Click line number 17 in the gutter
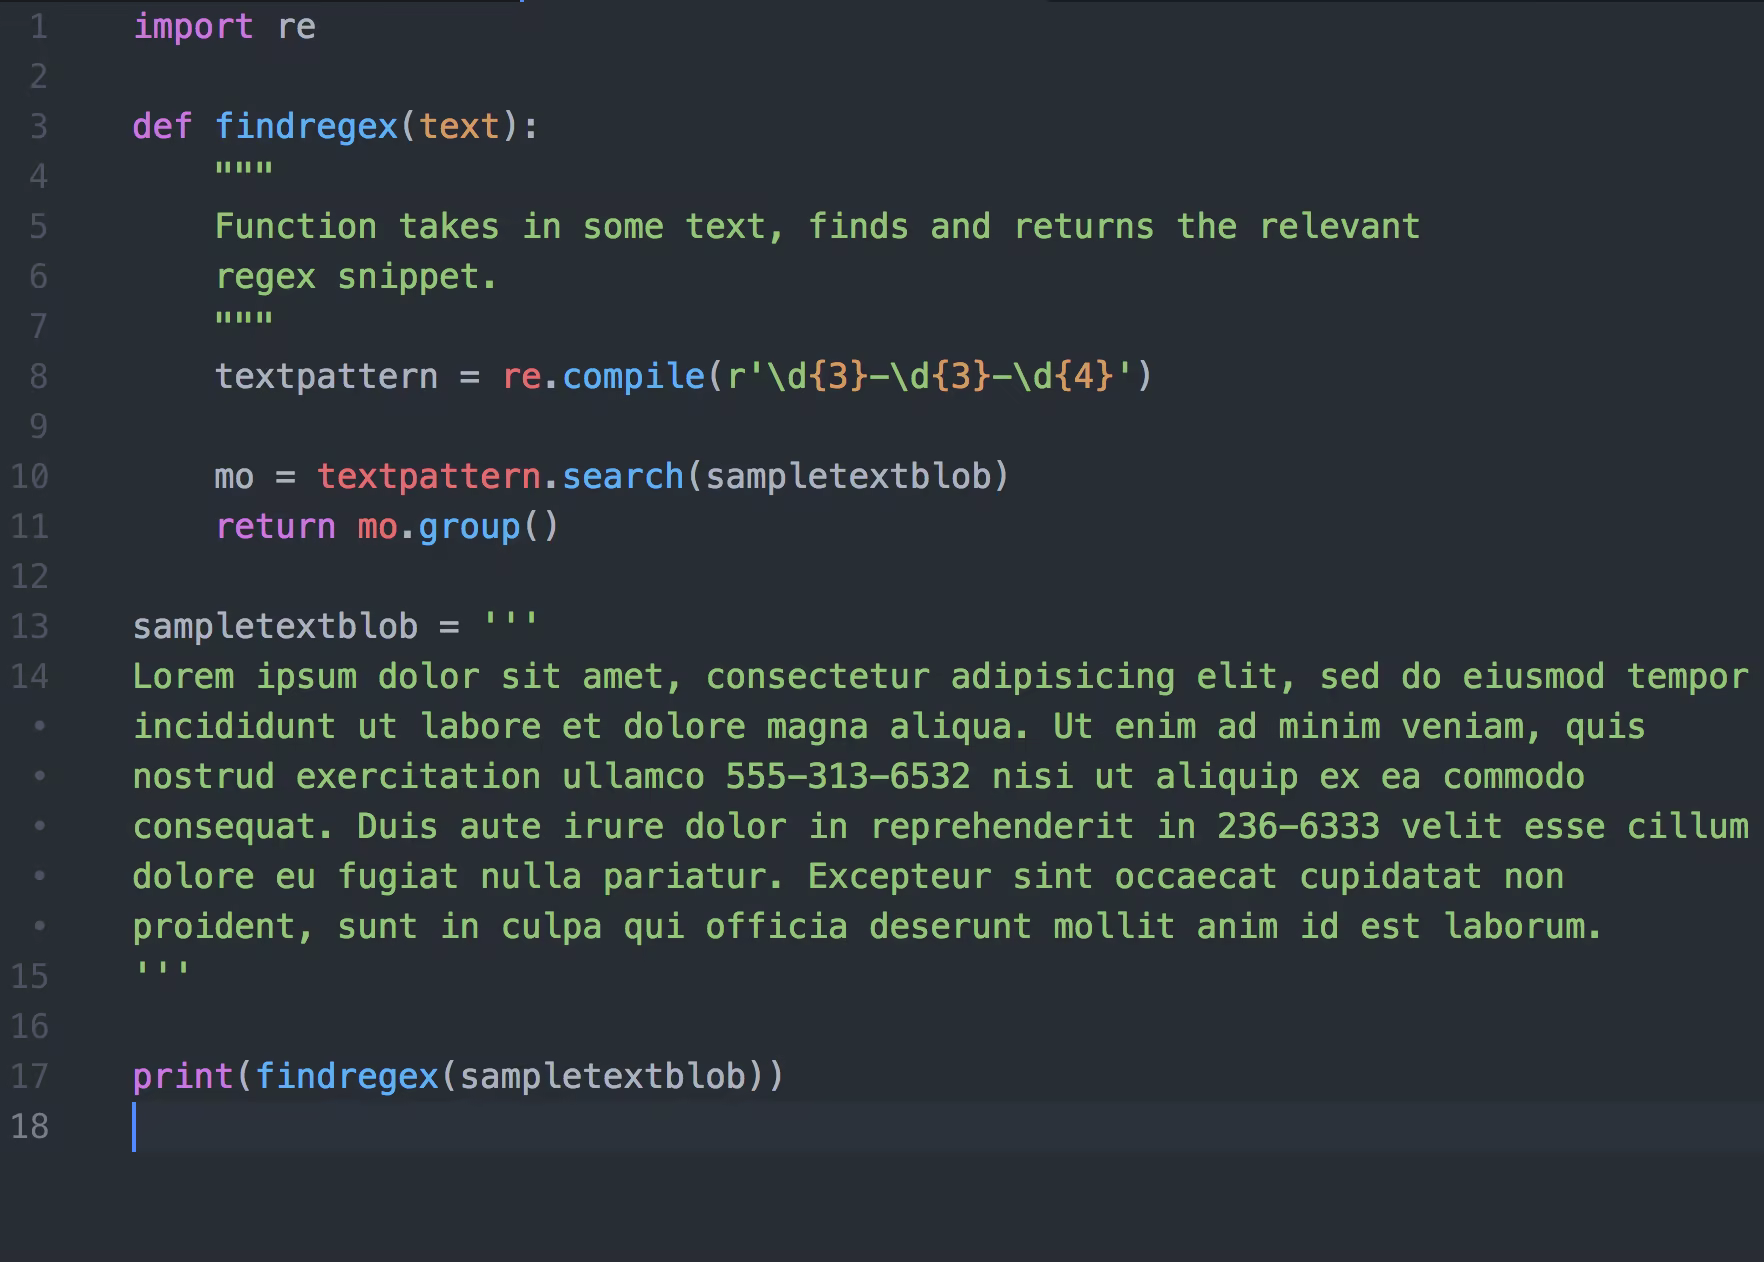The width and height of the screenshot is (1764, 1262). pos(30,1077)
